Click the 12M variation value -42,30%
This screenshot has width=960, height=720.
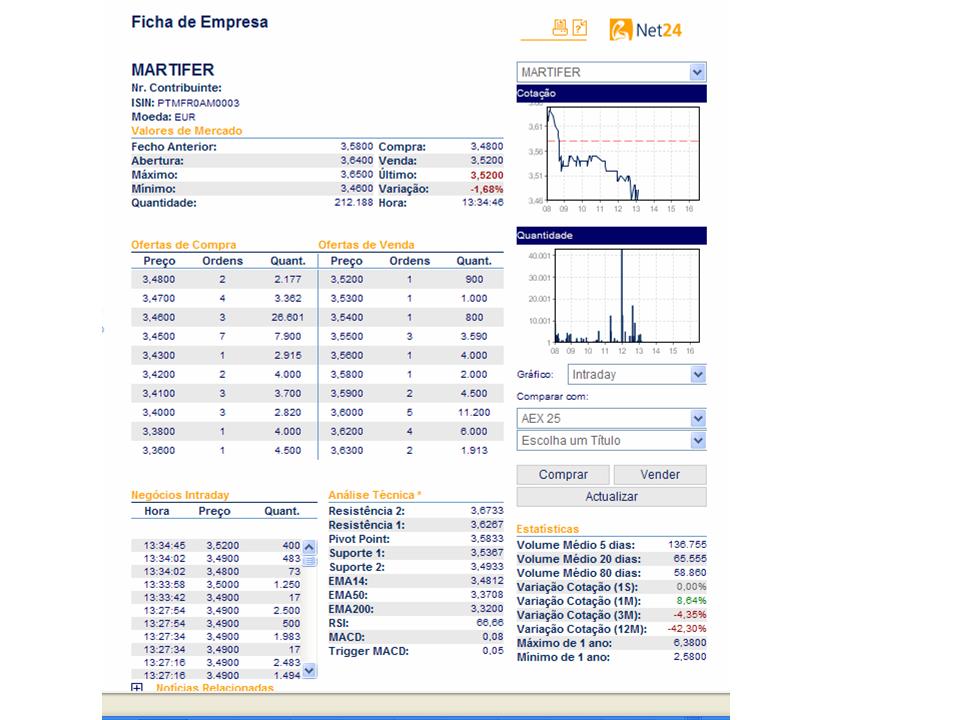coord(687,629)
